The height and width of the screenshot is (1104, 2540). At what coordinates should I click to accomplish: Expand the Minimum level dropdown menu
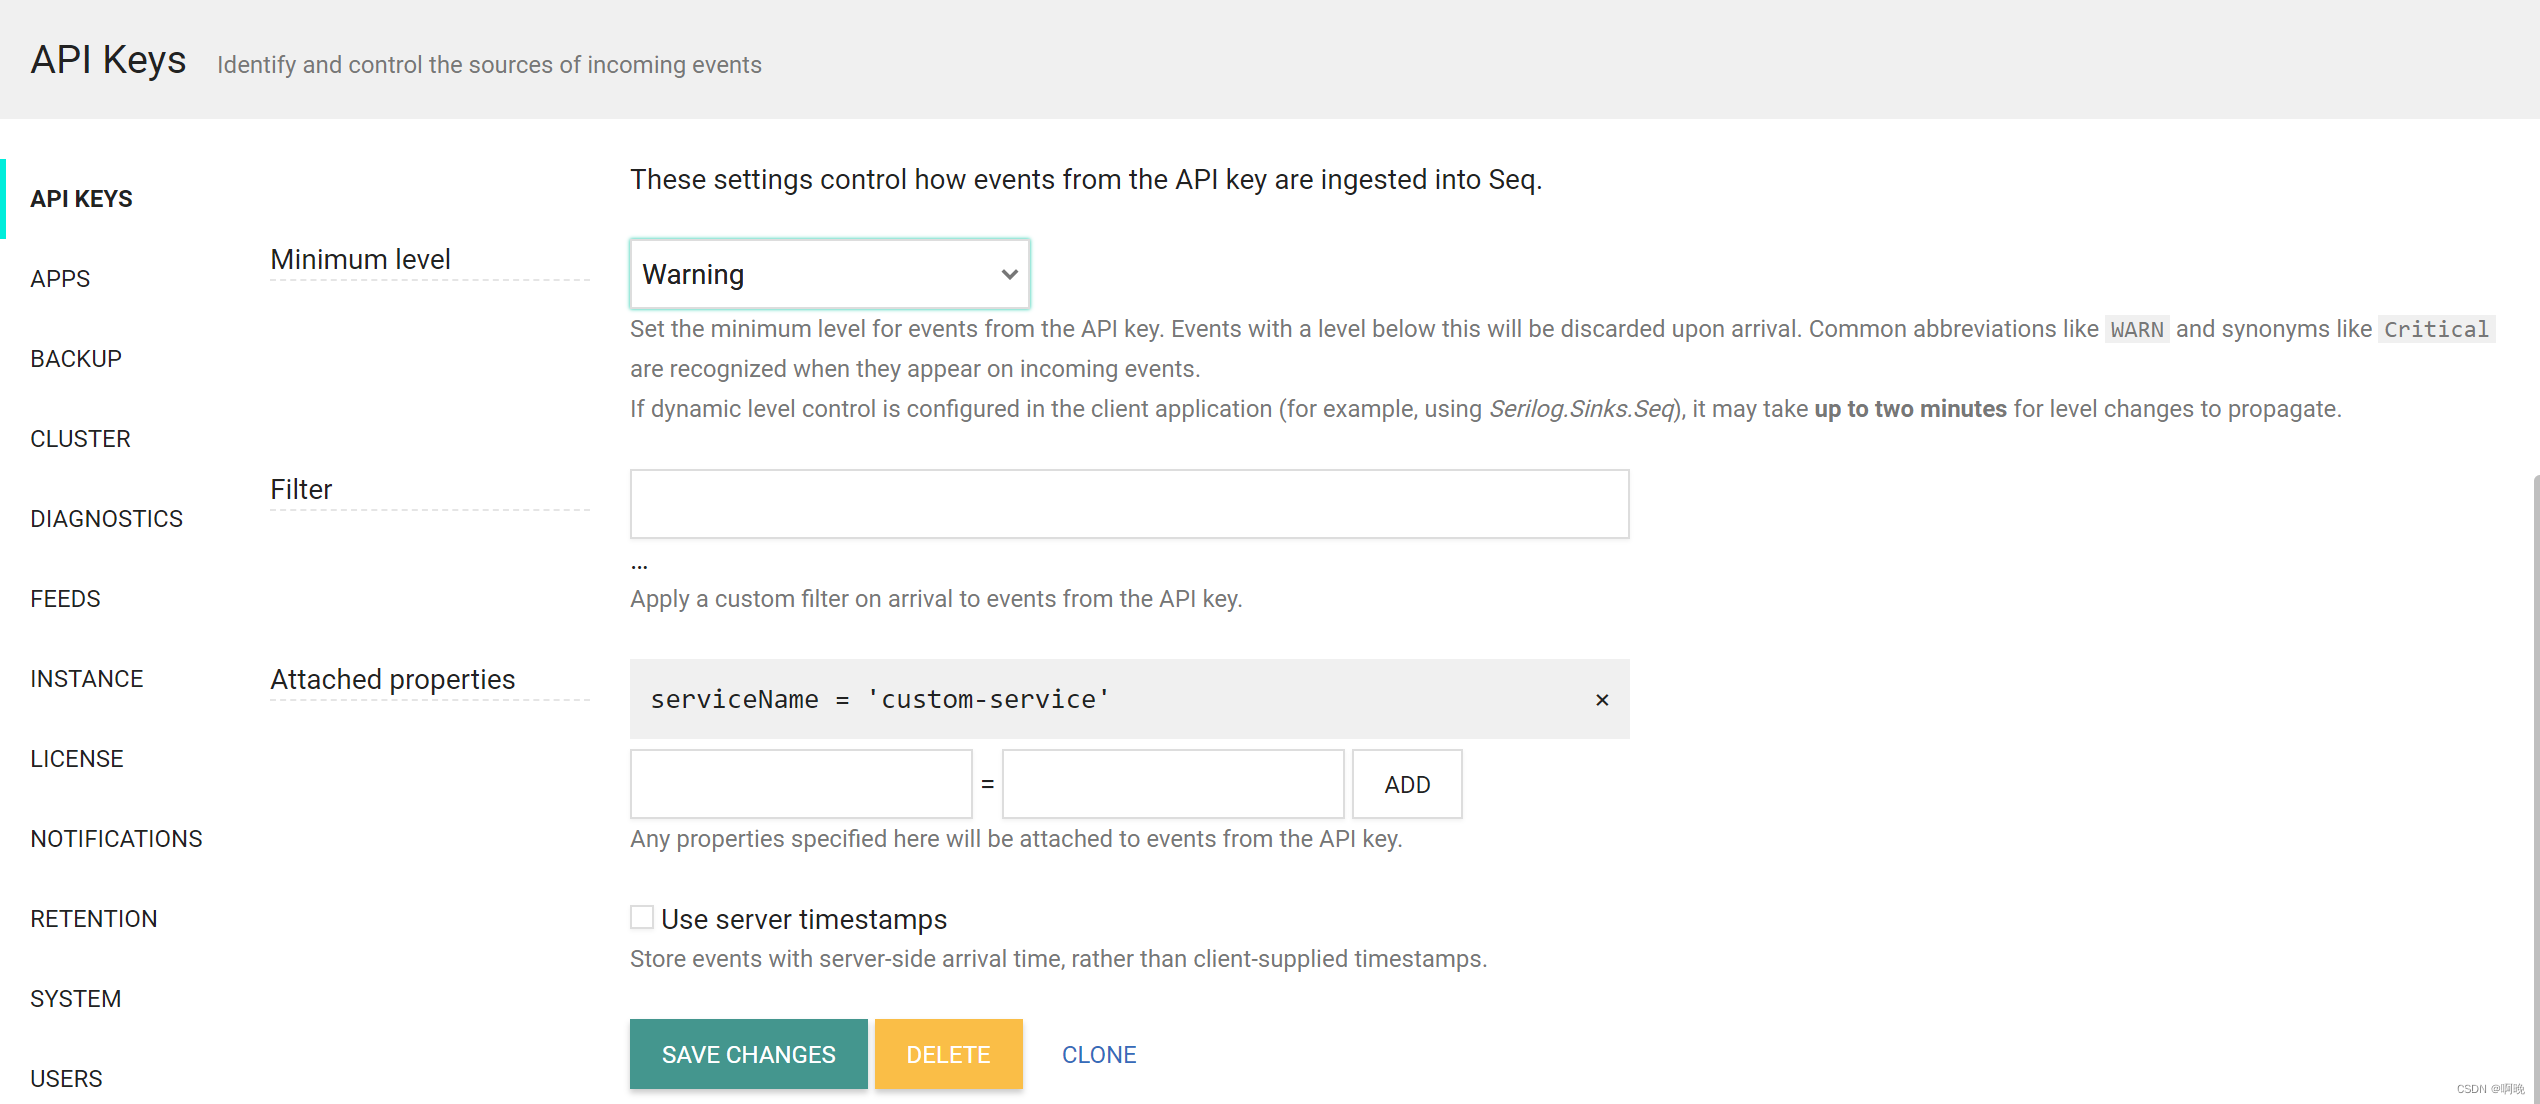tap(828, 272)
